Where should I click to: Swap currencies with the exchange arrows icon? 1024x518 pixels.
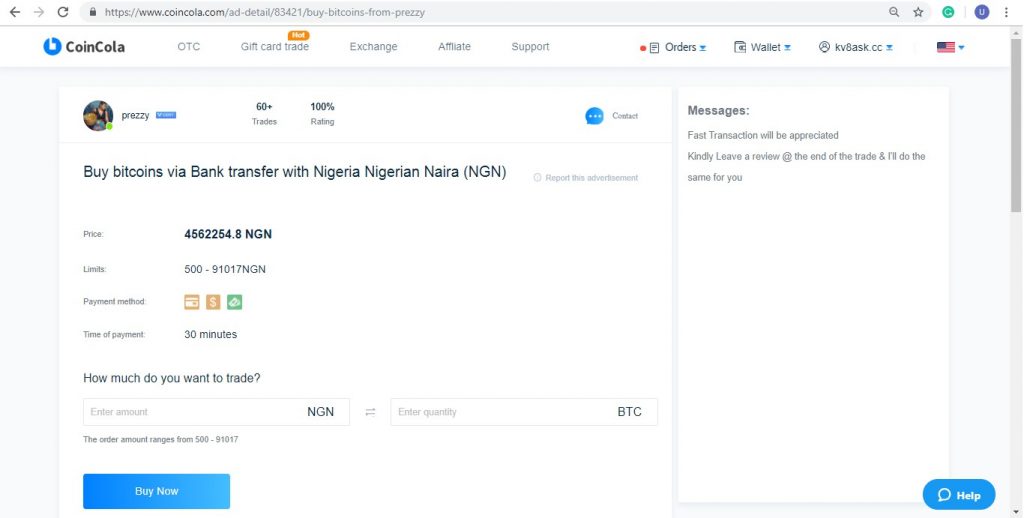[370, 412]
